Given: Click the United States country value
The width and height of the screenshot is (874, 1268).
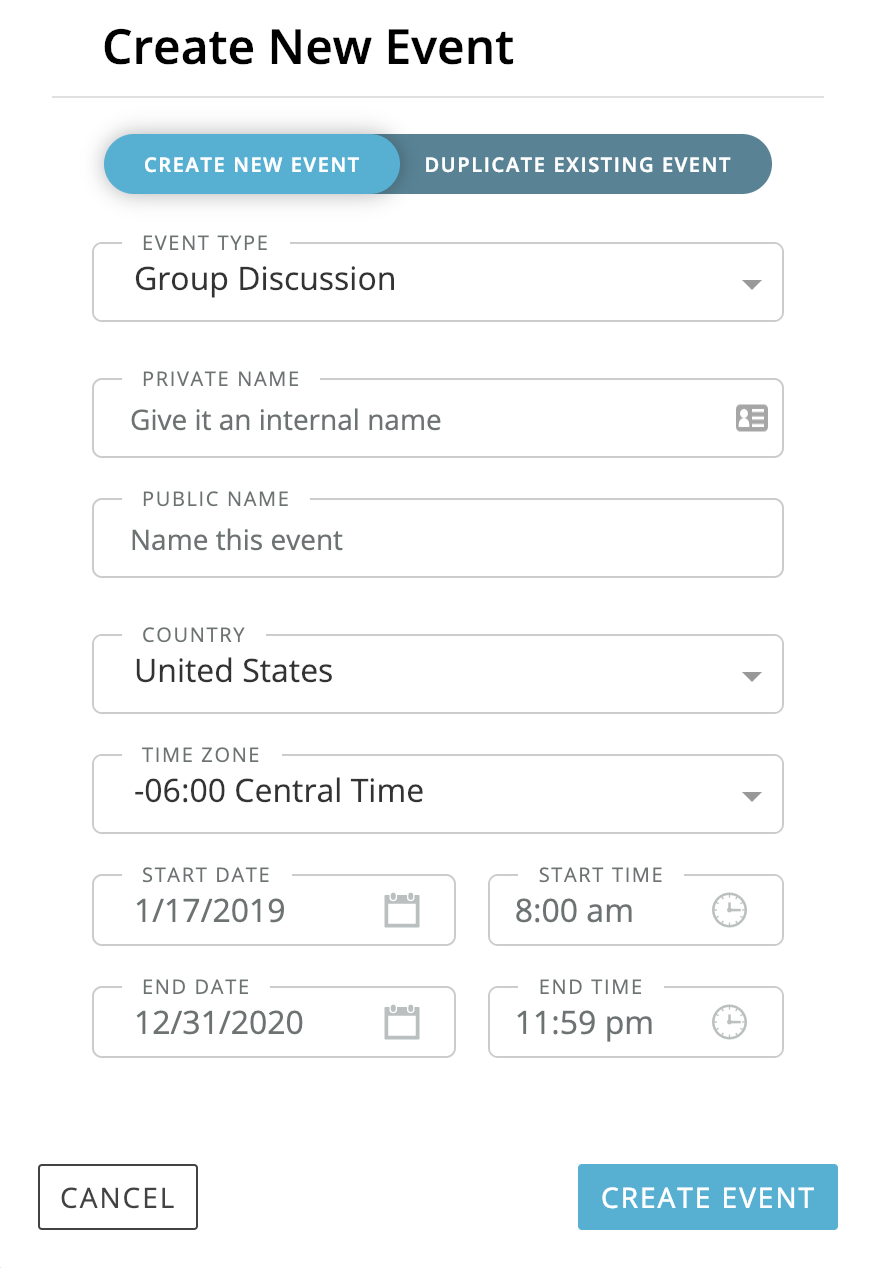Looking at the screenshot, I should pos(234,671).
